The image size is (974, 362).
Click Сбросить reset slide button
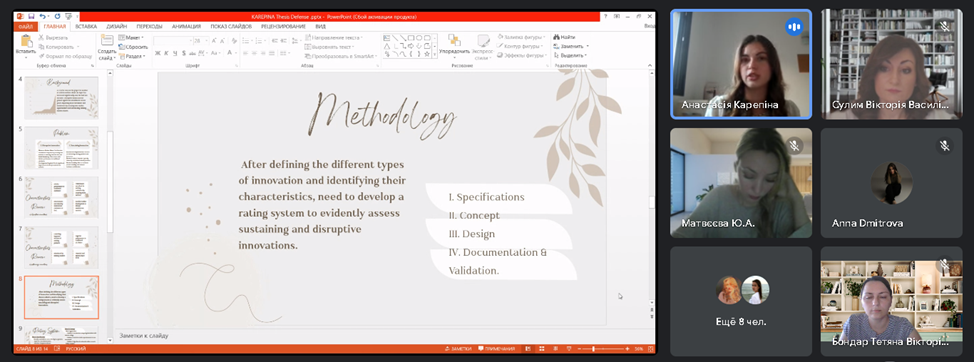(133, 47)
